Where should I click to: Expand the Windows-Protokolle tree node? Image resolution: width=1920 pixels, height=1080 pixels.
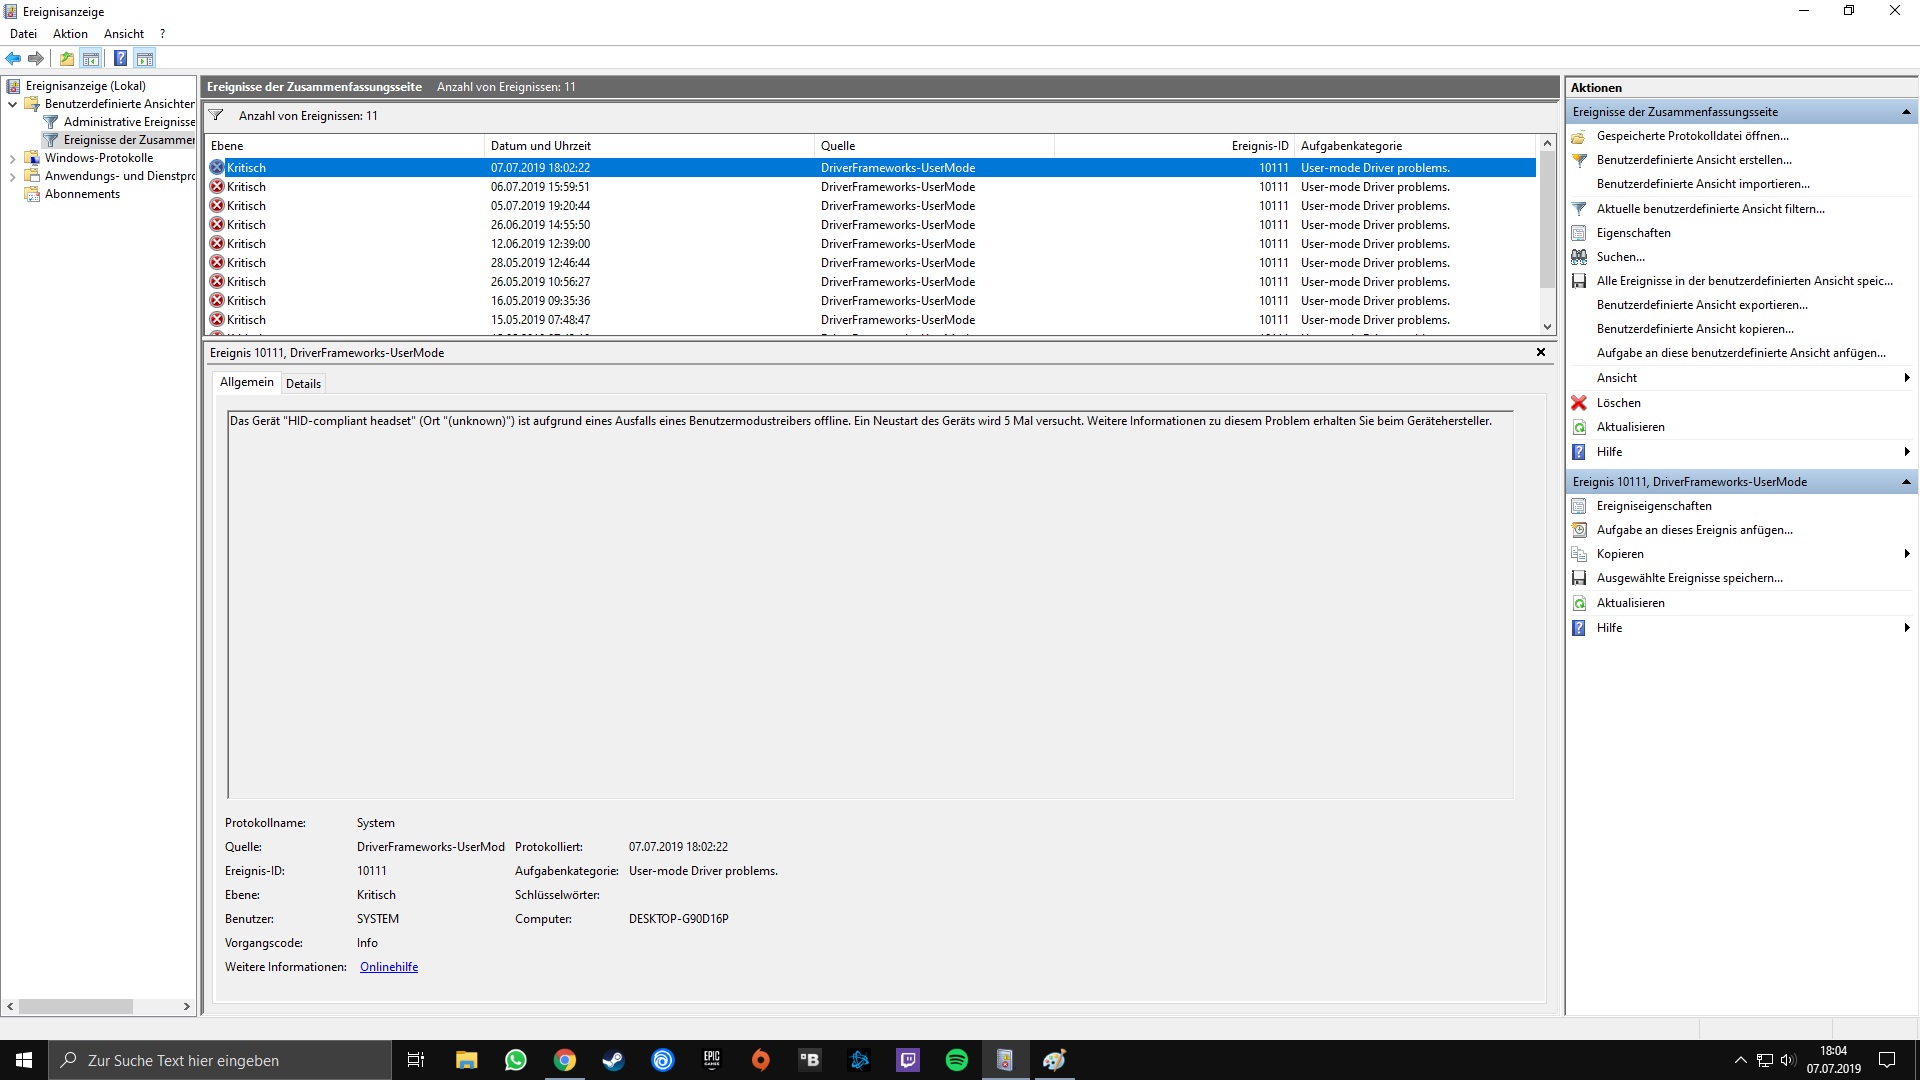[12, 158]
